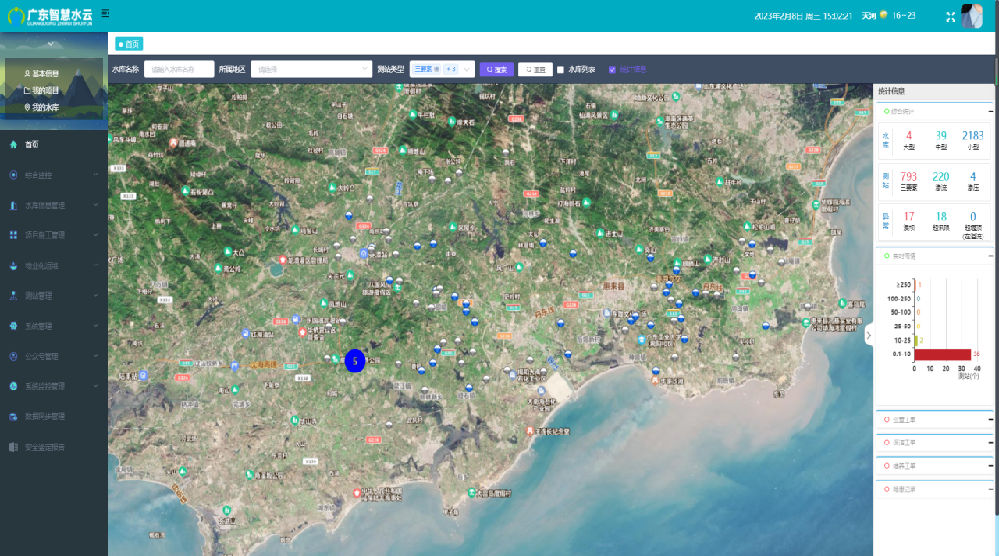The width and height of the screenshot is (1000, 556).
Task: Open the user avatar in top-right corner
Action: pos(972,16)
